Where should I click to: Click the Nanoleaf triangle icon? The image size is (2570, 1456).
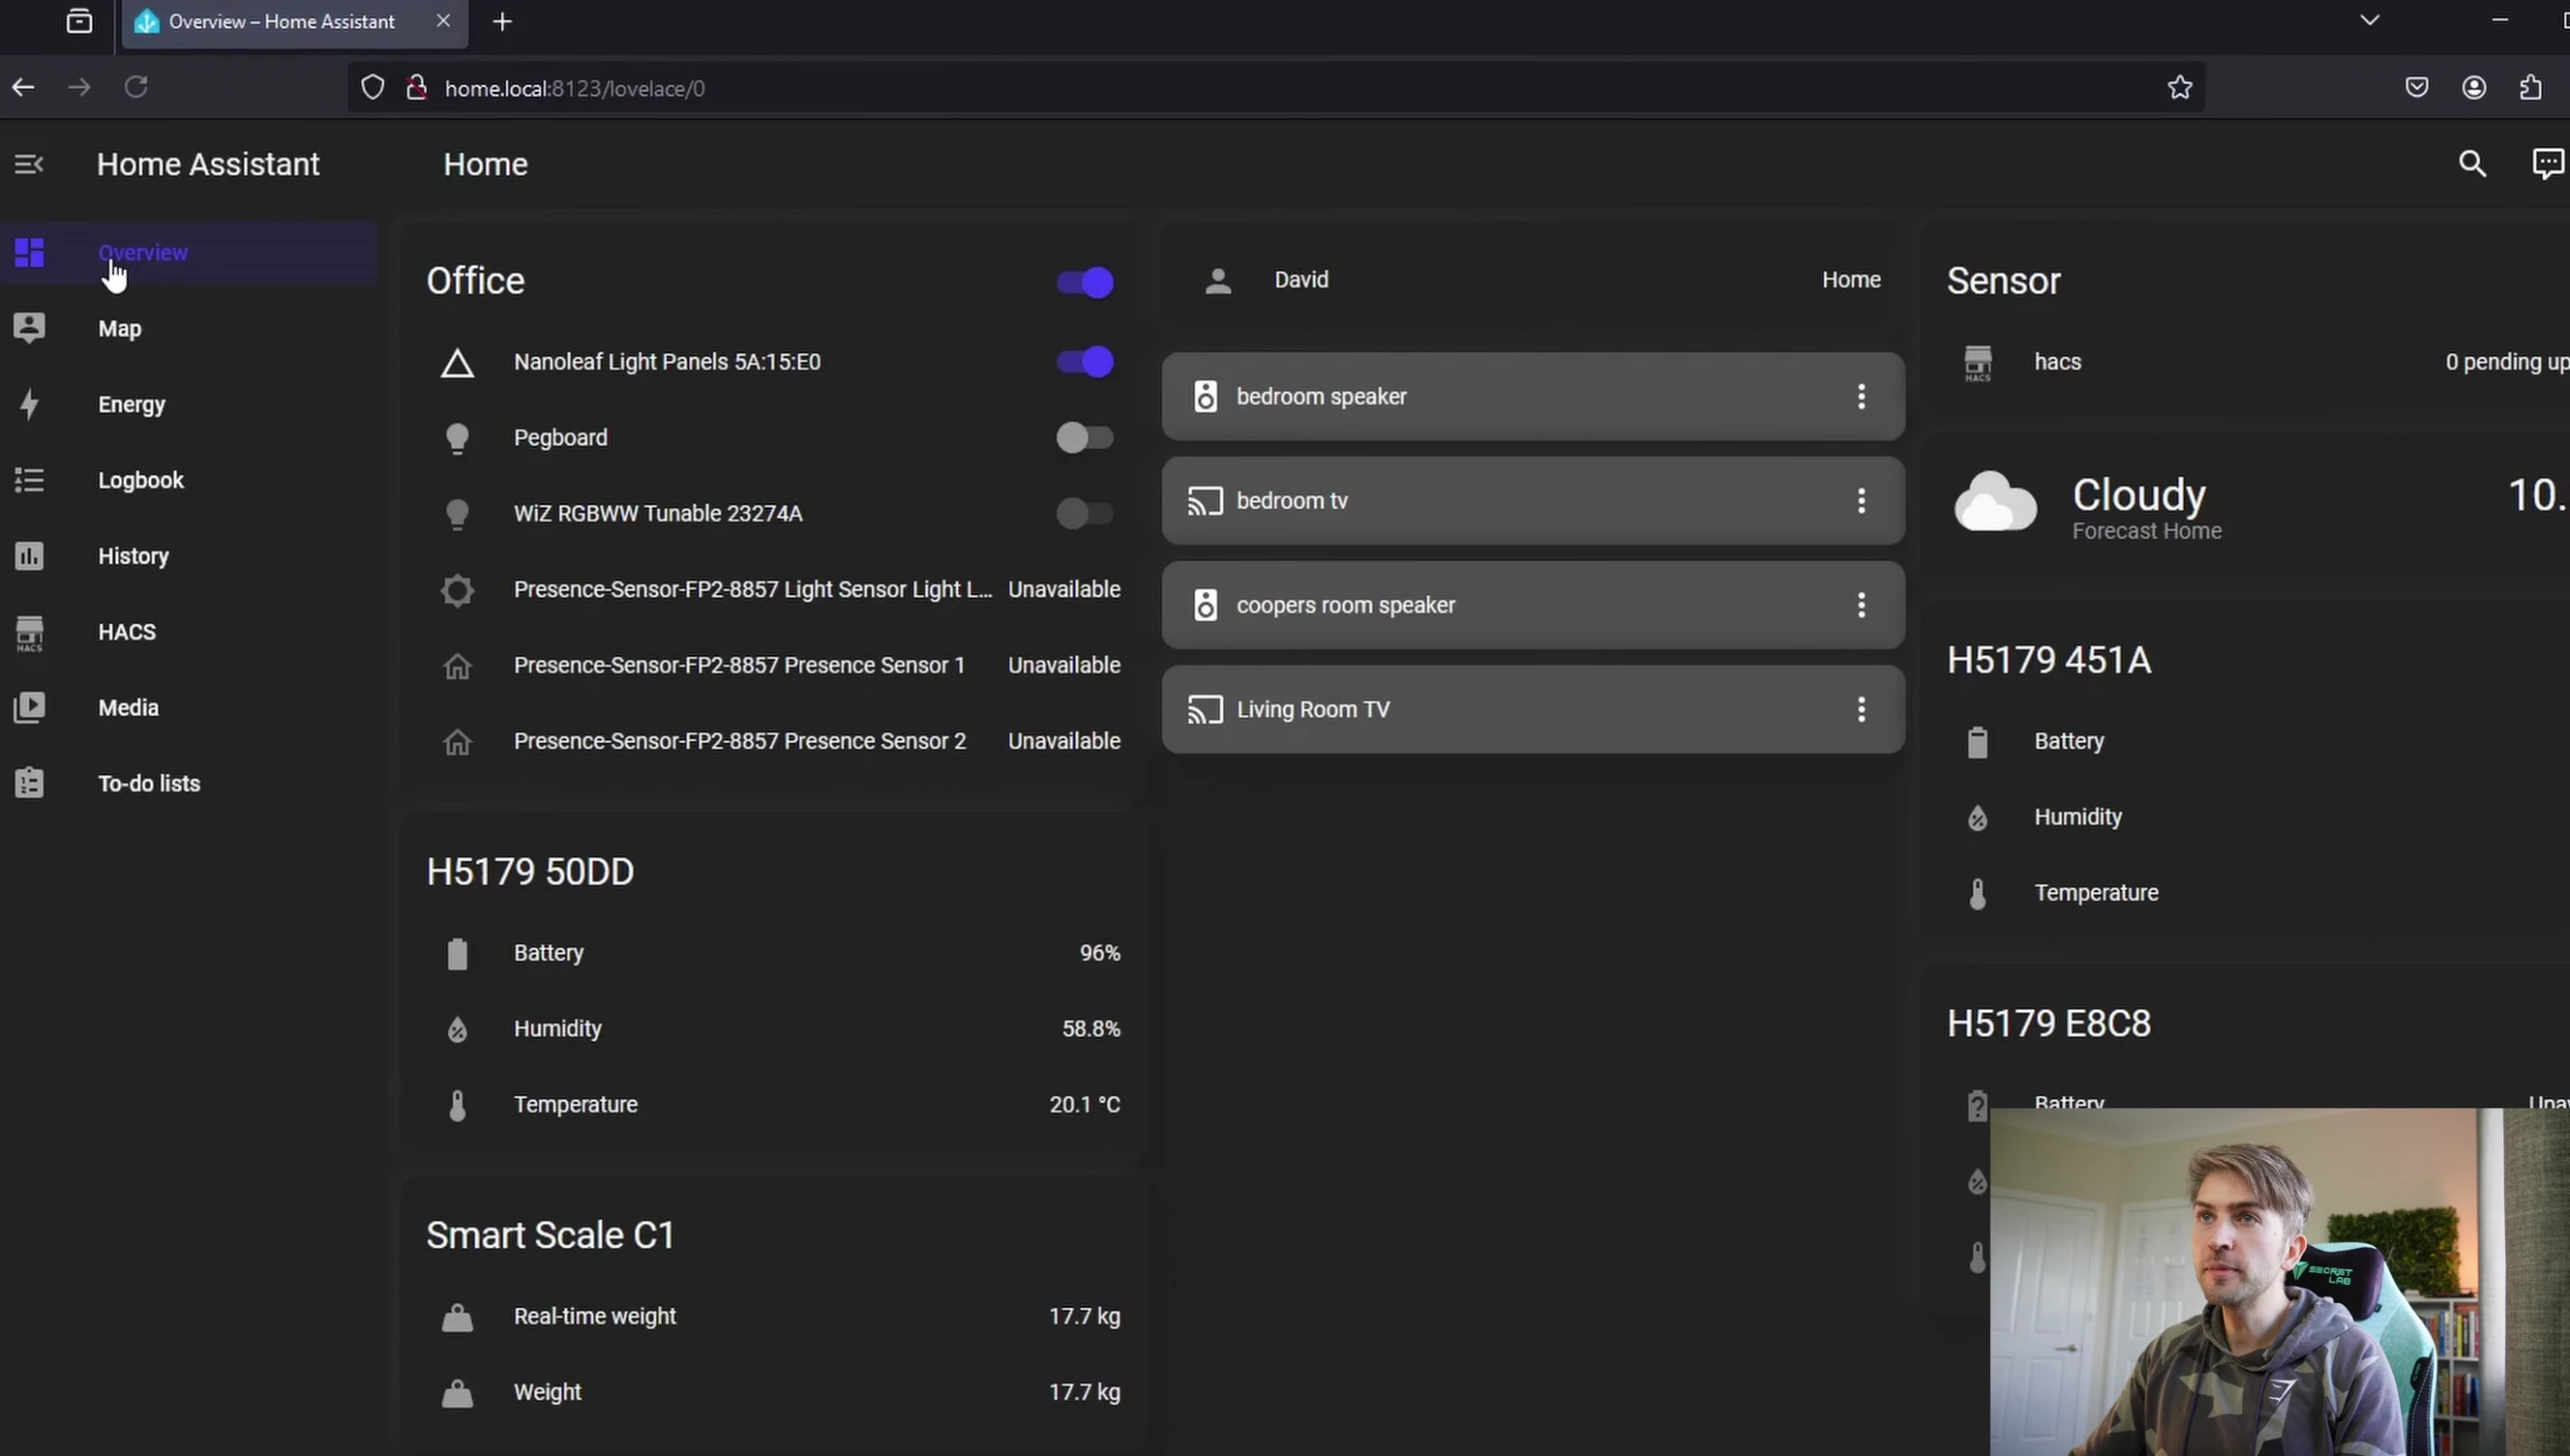[x=457, y=363]
